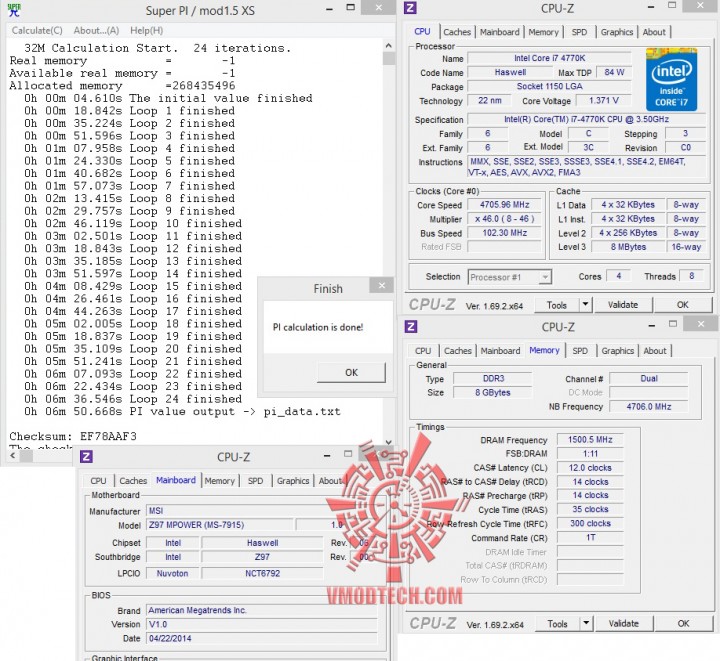Click the Checksum: EF78AAF3 line
Screen dimensions: 720x661
tap(73, 436)
